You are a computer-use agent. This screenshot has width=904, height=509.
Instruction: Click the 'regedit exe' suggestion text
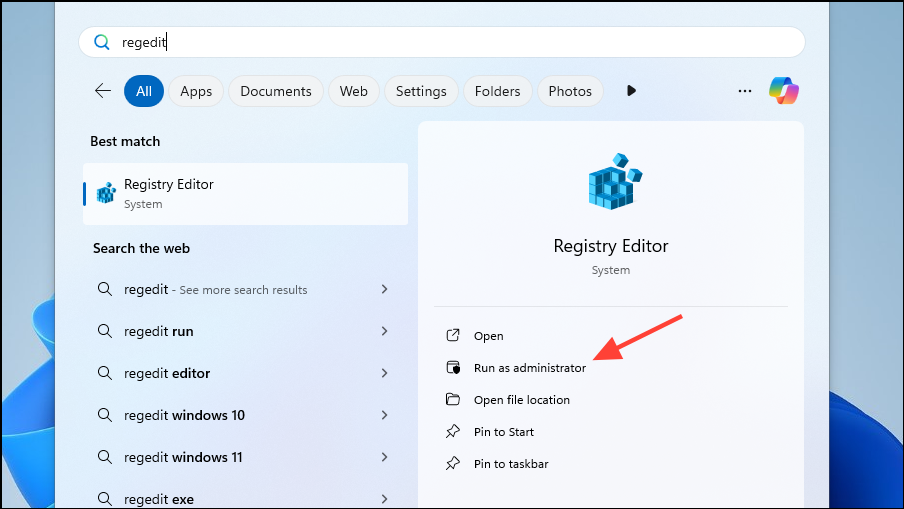(159, 499)
